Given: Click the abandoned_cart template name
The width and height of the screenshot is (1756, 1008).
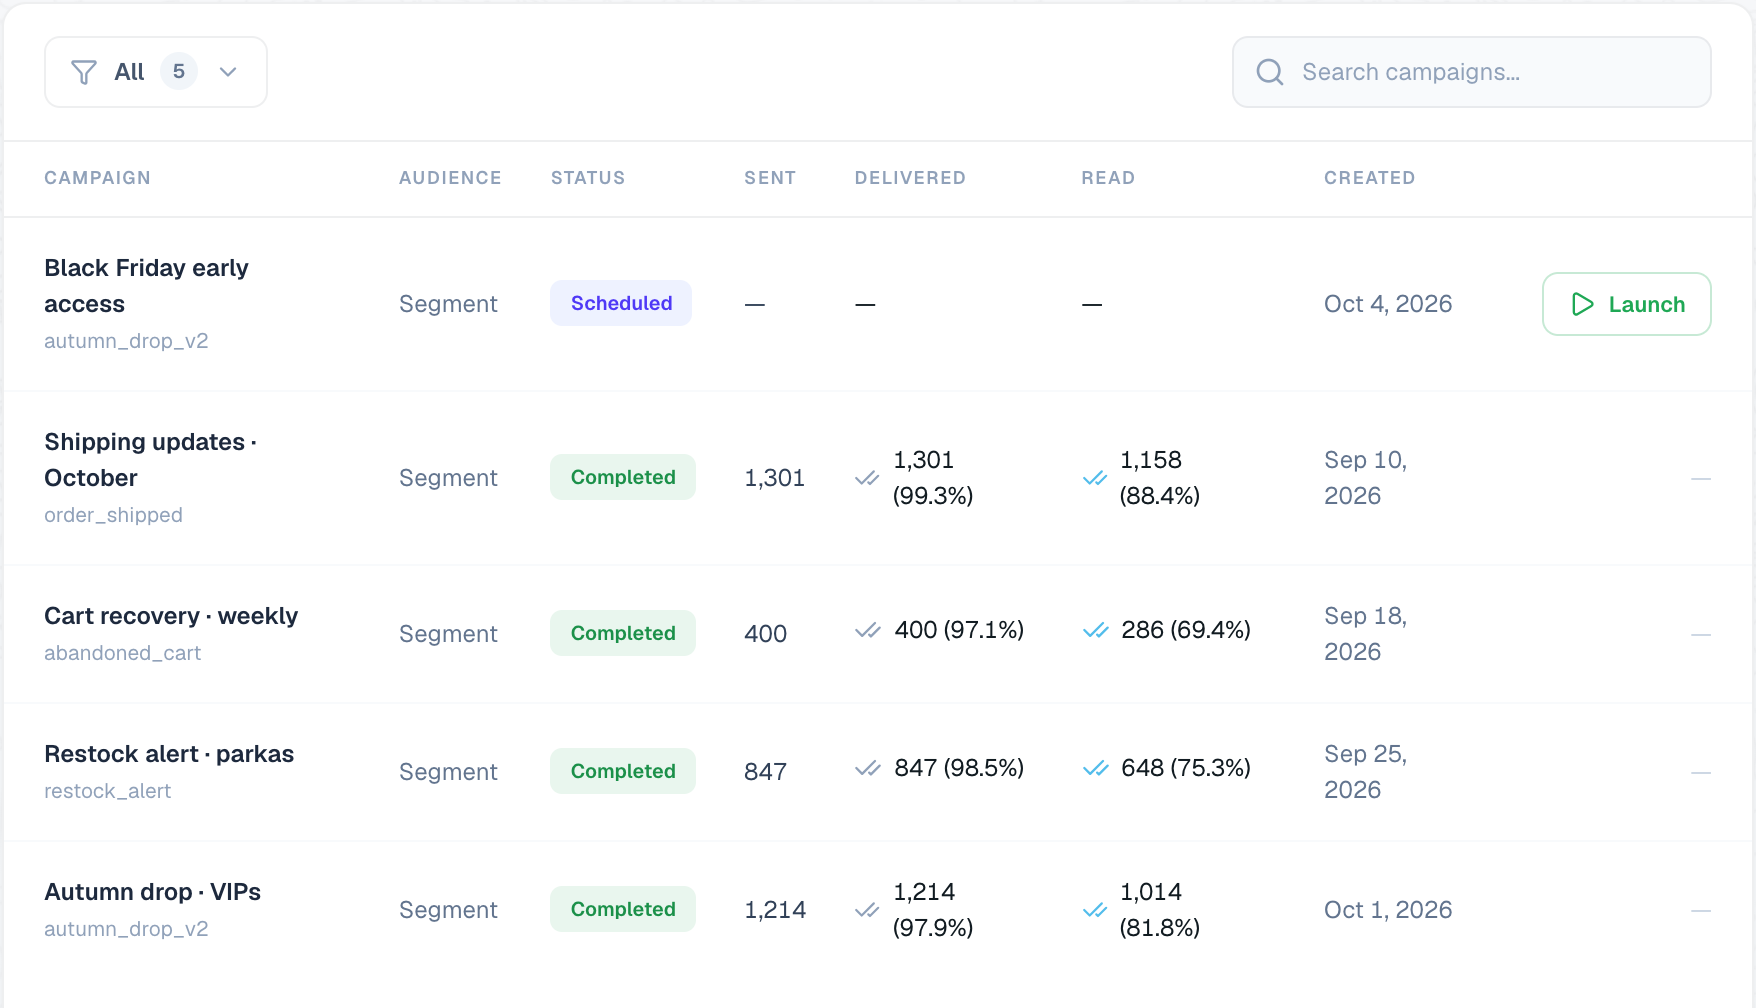Looking at the screenshot, I should tap(122, 653).
